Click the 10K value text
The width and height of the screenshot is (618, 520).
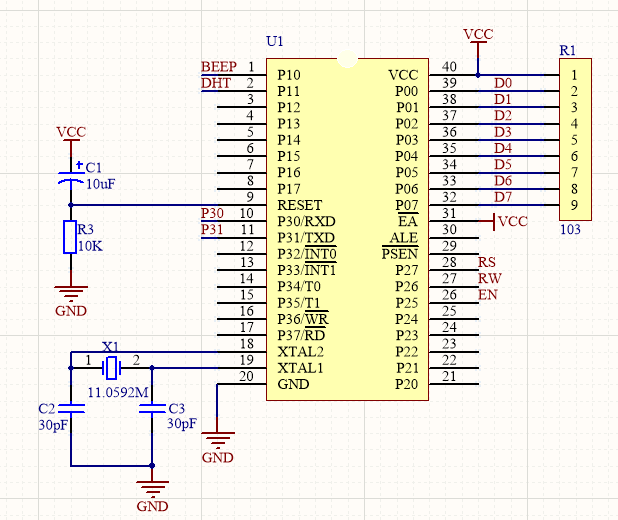[90, 246]
